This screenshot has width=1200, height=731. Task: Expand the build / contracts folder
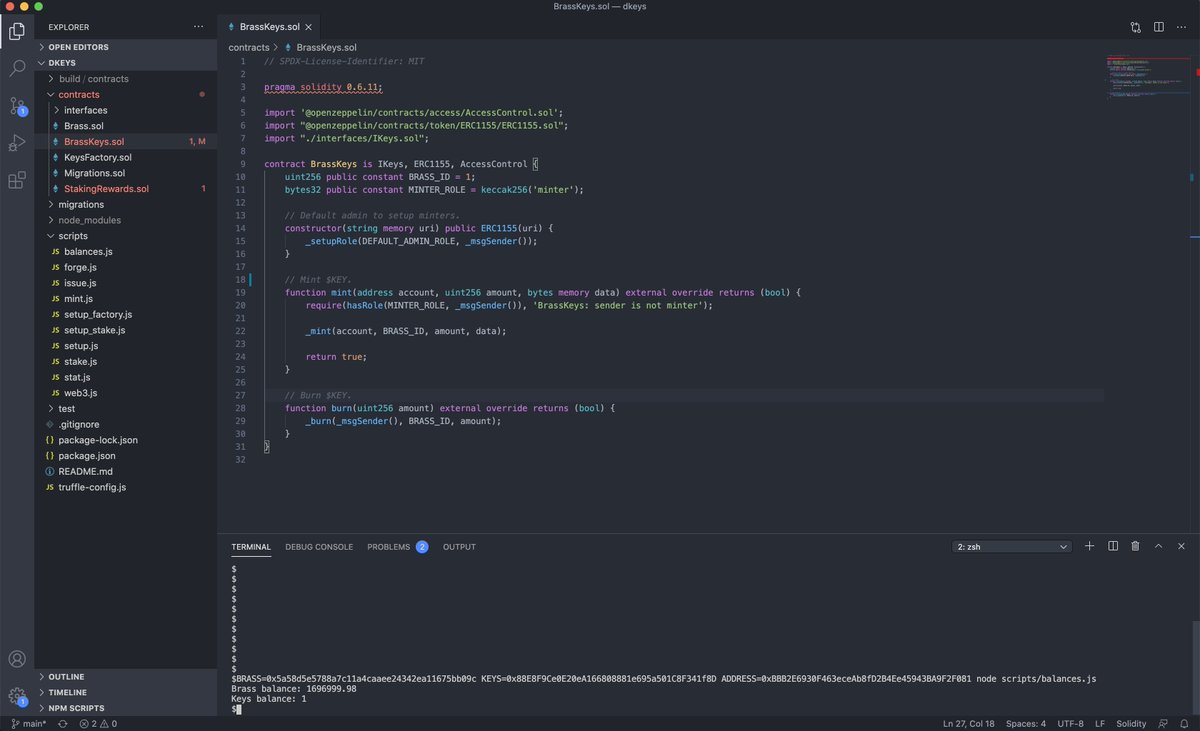point(126,79)
